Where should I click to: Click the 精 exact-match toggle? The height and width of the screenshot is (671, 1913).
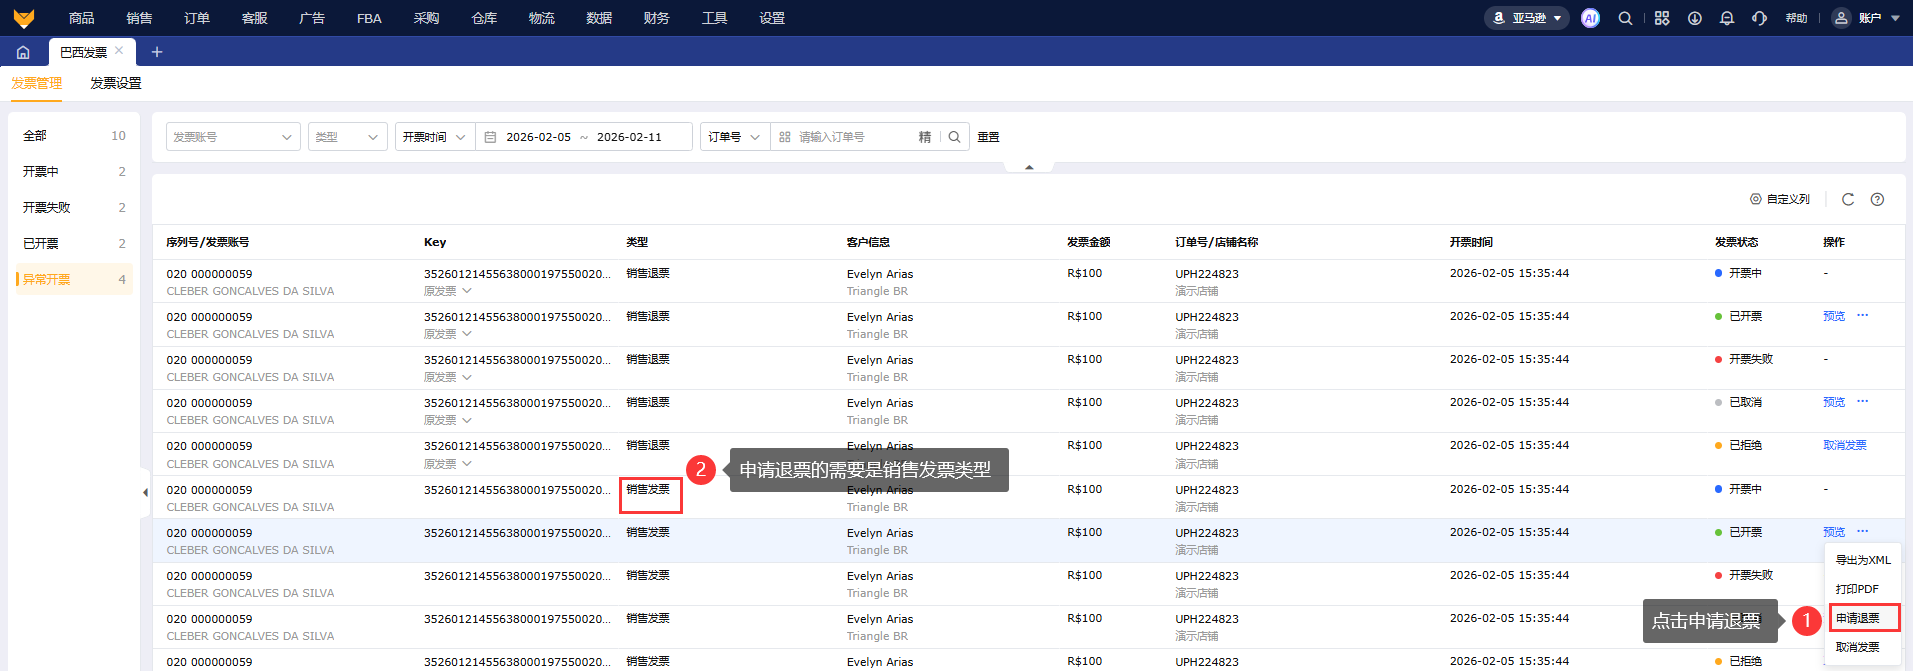925,137
